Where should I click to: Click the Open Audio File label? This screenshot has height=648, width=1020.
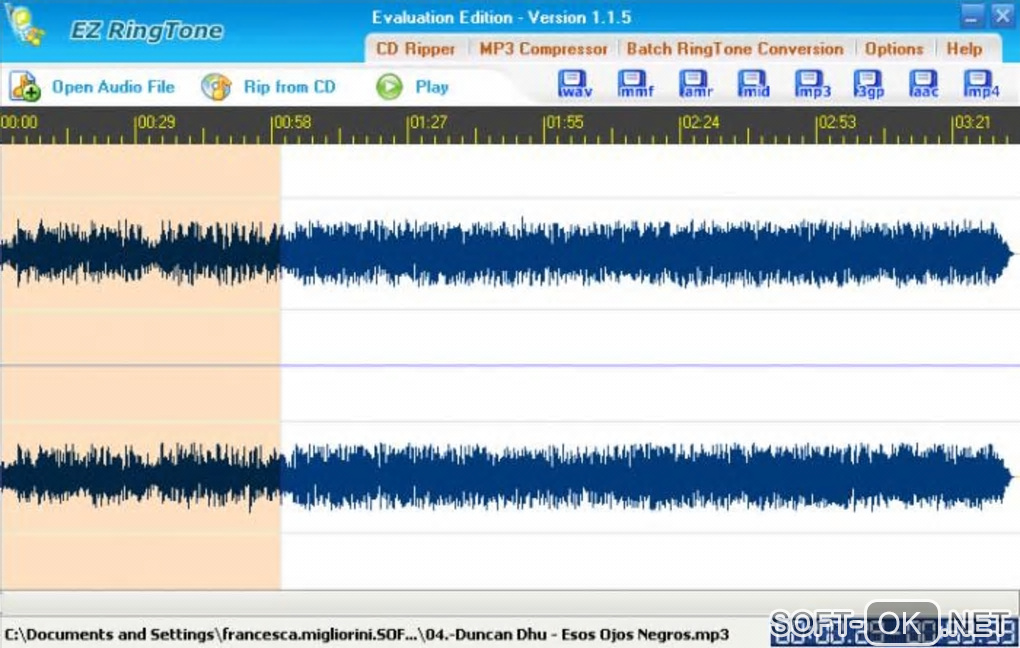pyautogui.click(x=113, y=87)
